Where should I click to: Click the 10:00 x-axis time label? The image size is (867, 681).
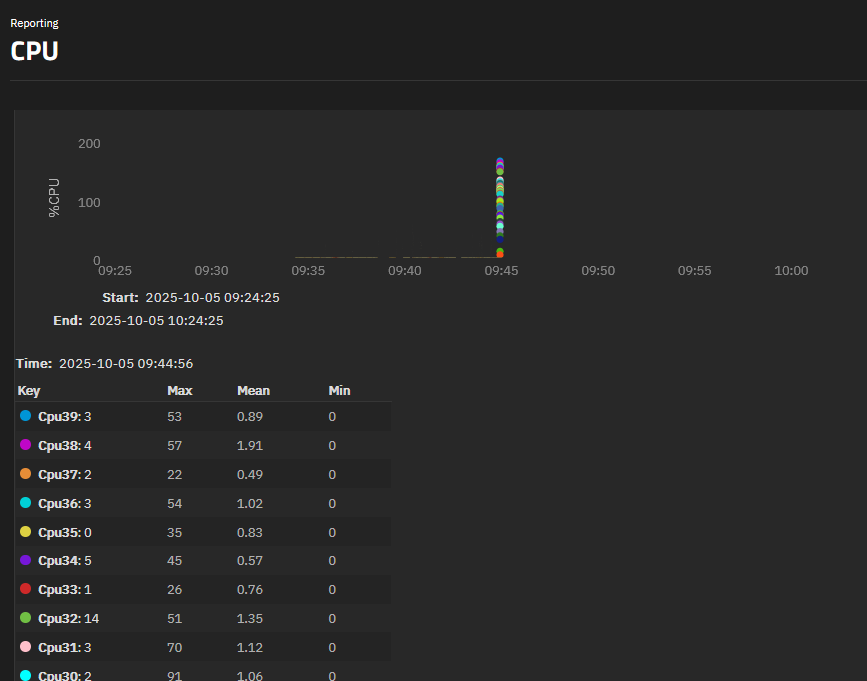[x=791, y=271]
